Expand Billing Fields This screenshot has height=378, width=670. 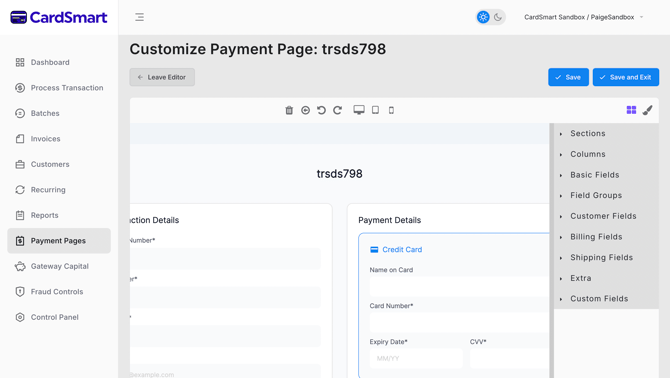(606, 237)
